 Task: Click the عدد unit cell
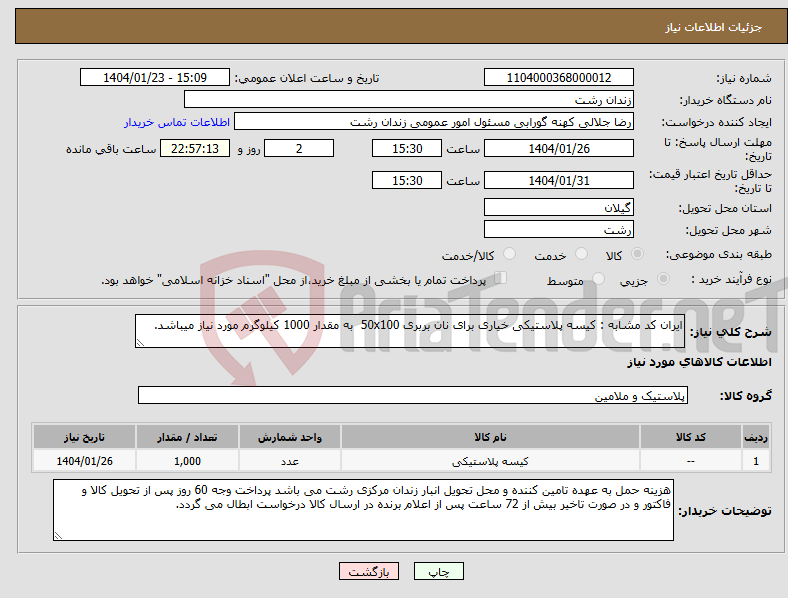pyautogui.click(x=290, y=461)
